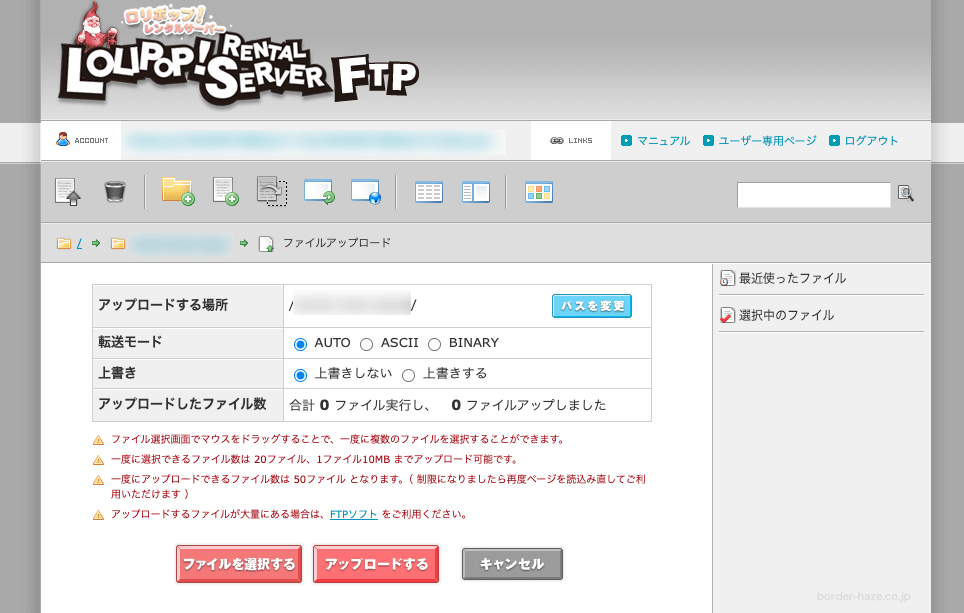This screenshot has width=964, height=613.
Task: Expand the 選択中のファイル panel
Action: point(786,313)
